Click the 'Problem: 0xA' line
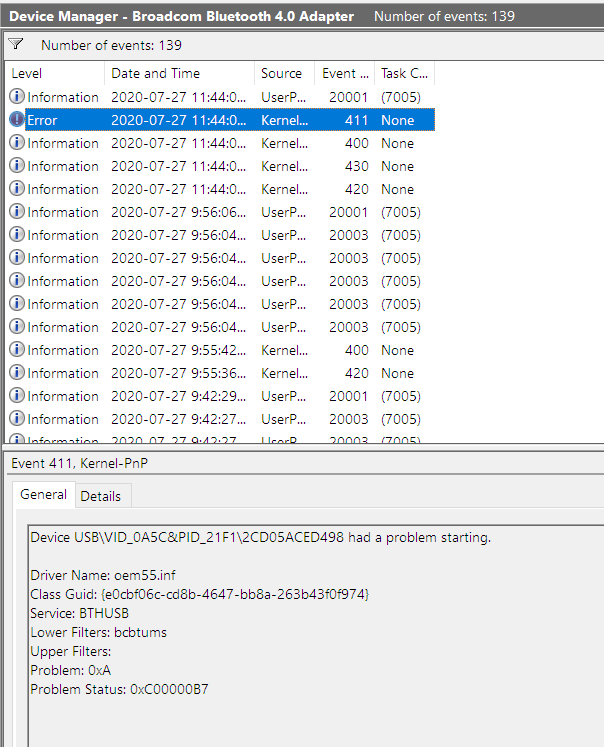Screen dimensions: 604x747 click(70, 670)
